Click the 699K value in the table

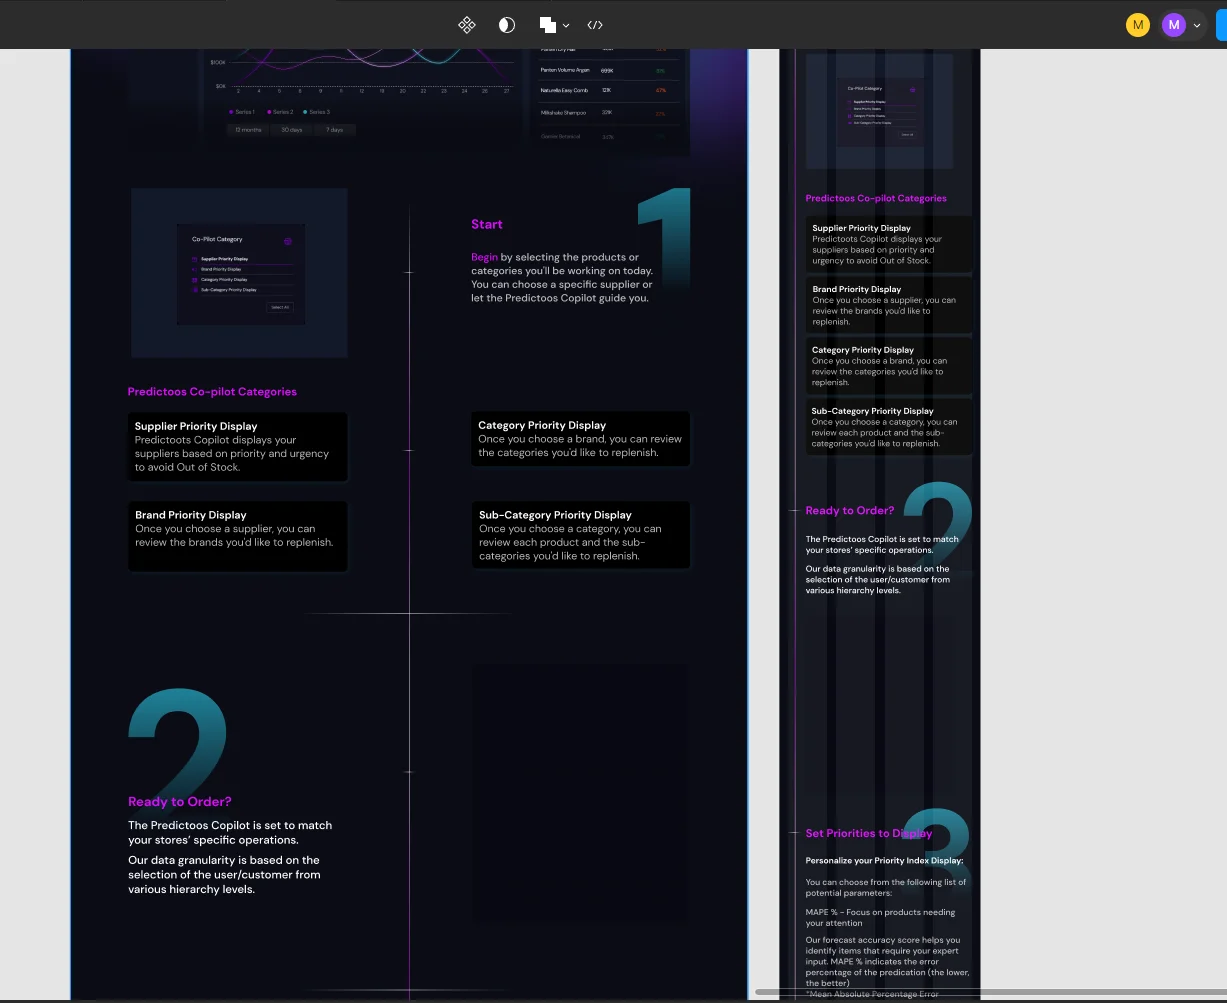[607, 70]
